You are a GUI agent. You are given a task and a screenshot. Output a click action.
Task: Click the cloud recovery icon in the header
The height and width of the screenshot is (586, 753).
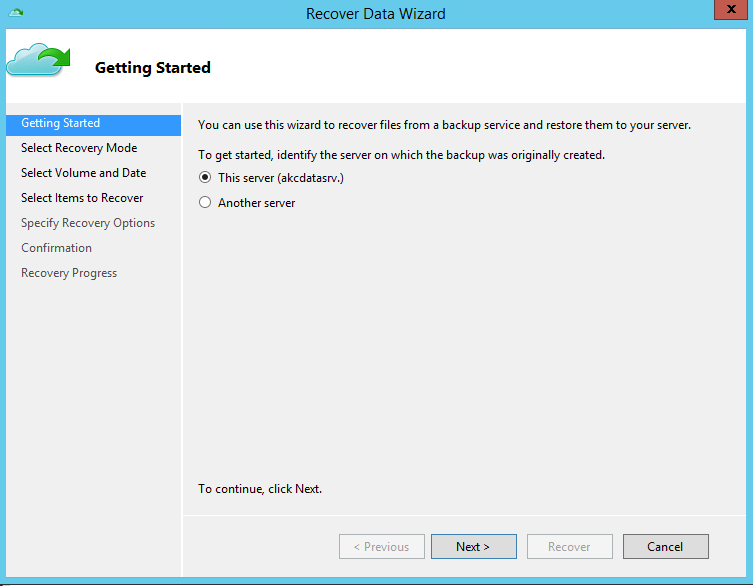pyautogui.click(x=37, y=62)
